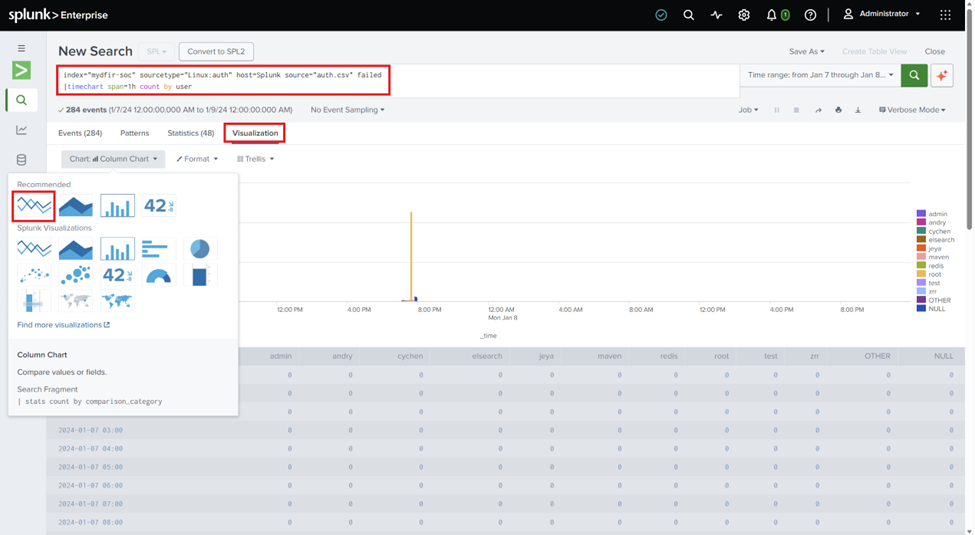Viewport: 975px width, 535px height.
Task: Pick the Filler Gauge visualization
Action: [x=200, y=275]
